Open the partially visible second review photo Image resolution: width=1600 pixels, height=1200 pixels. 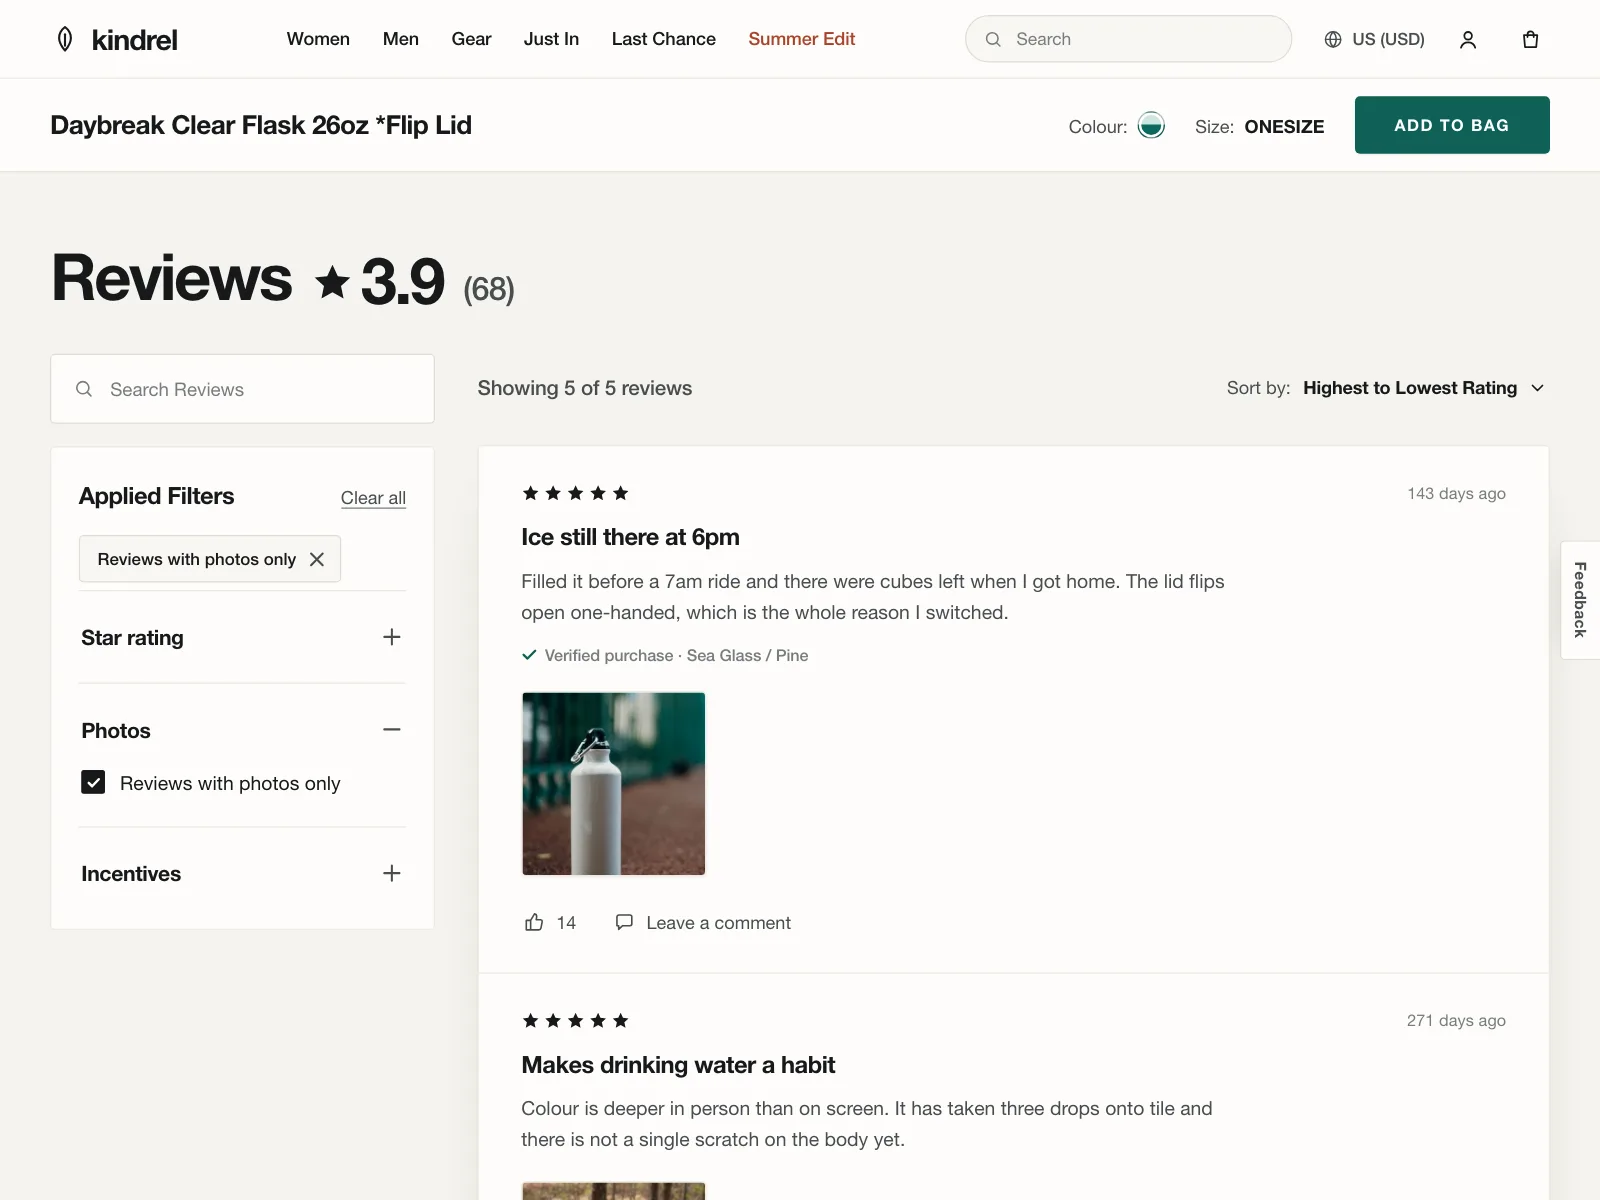[x=614, y=1191]
